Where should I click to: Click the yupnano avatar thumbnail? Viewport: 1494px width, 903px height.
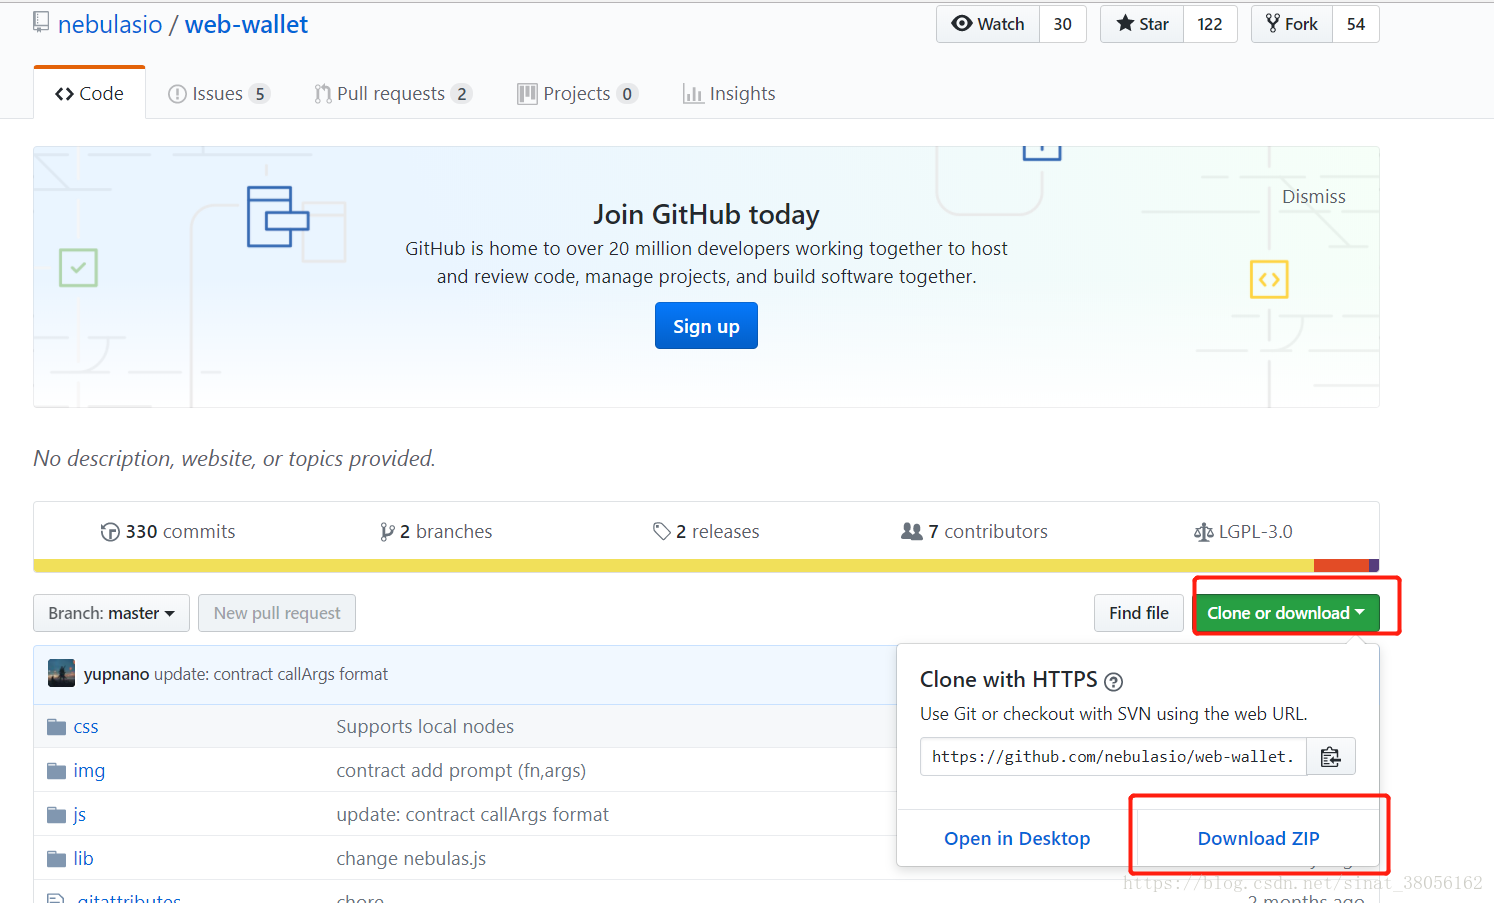point(61,673)
